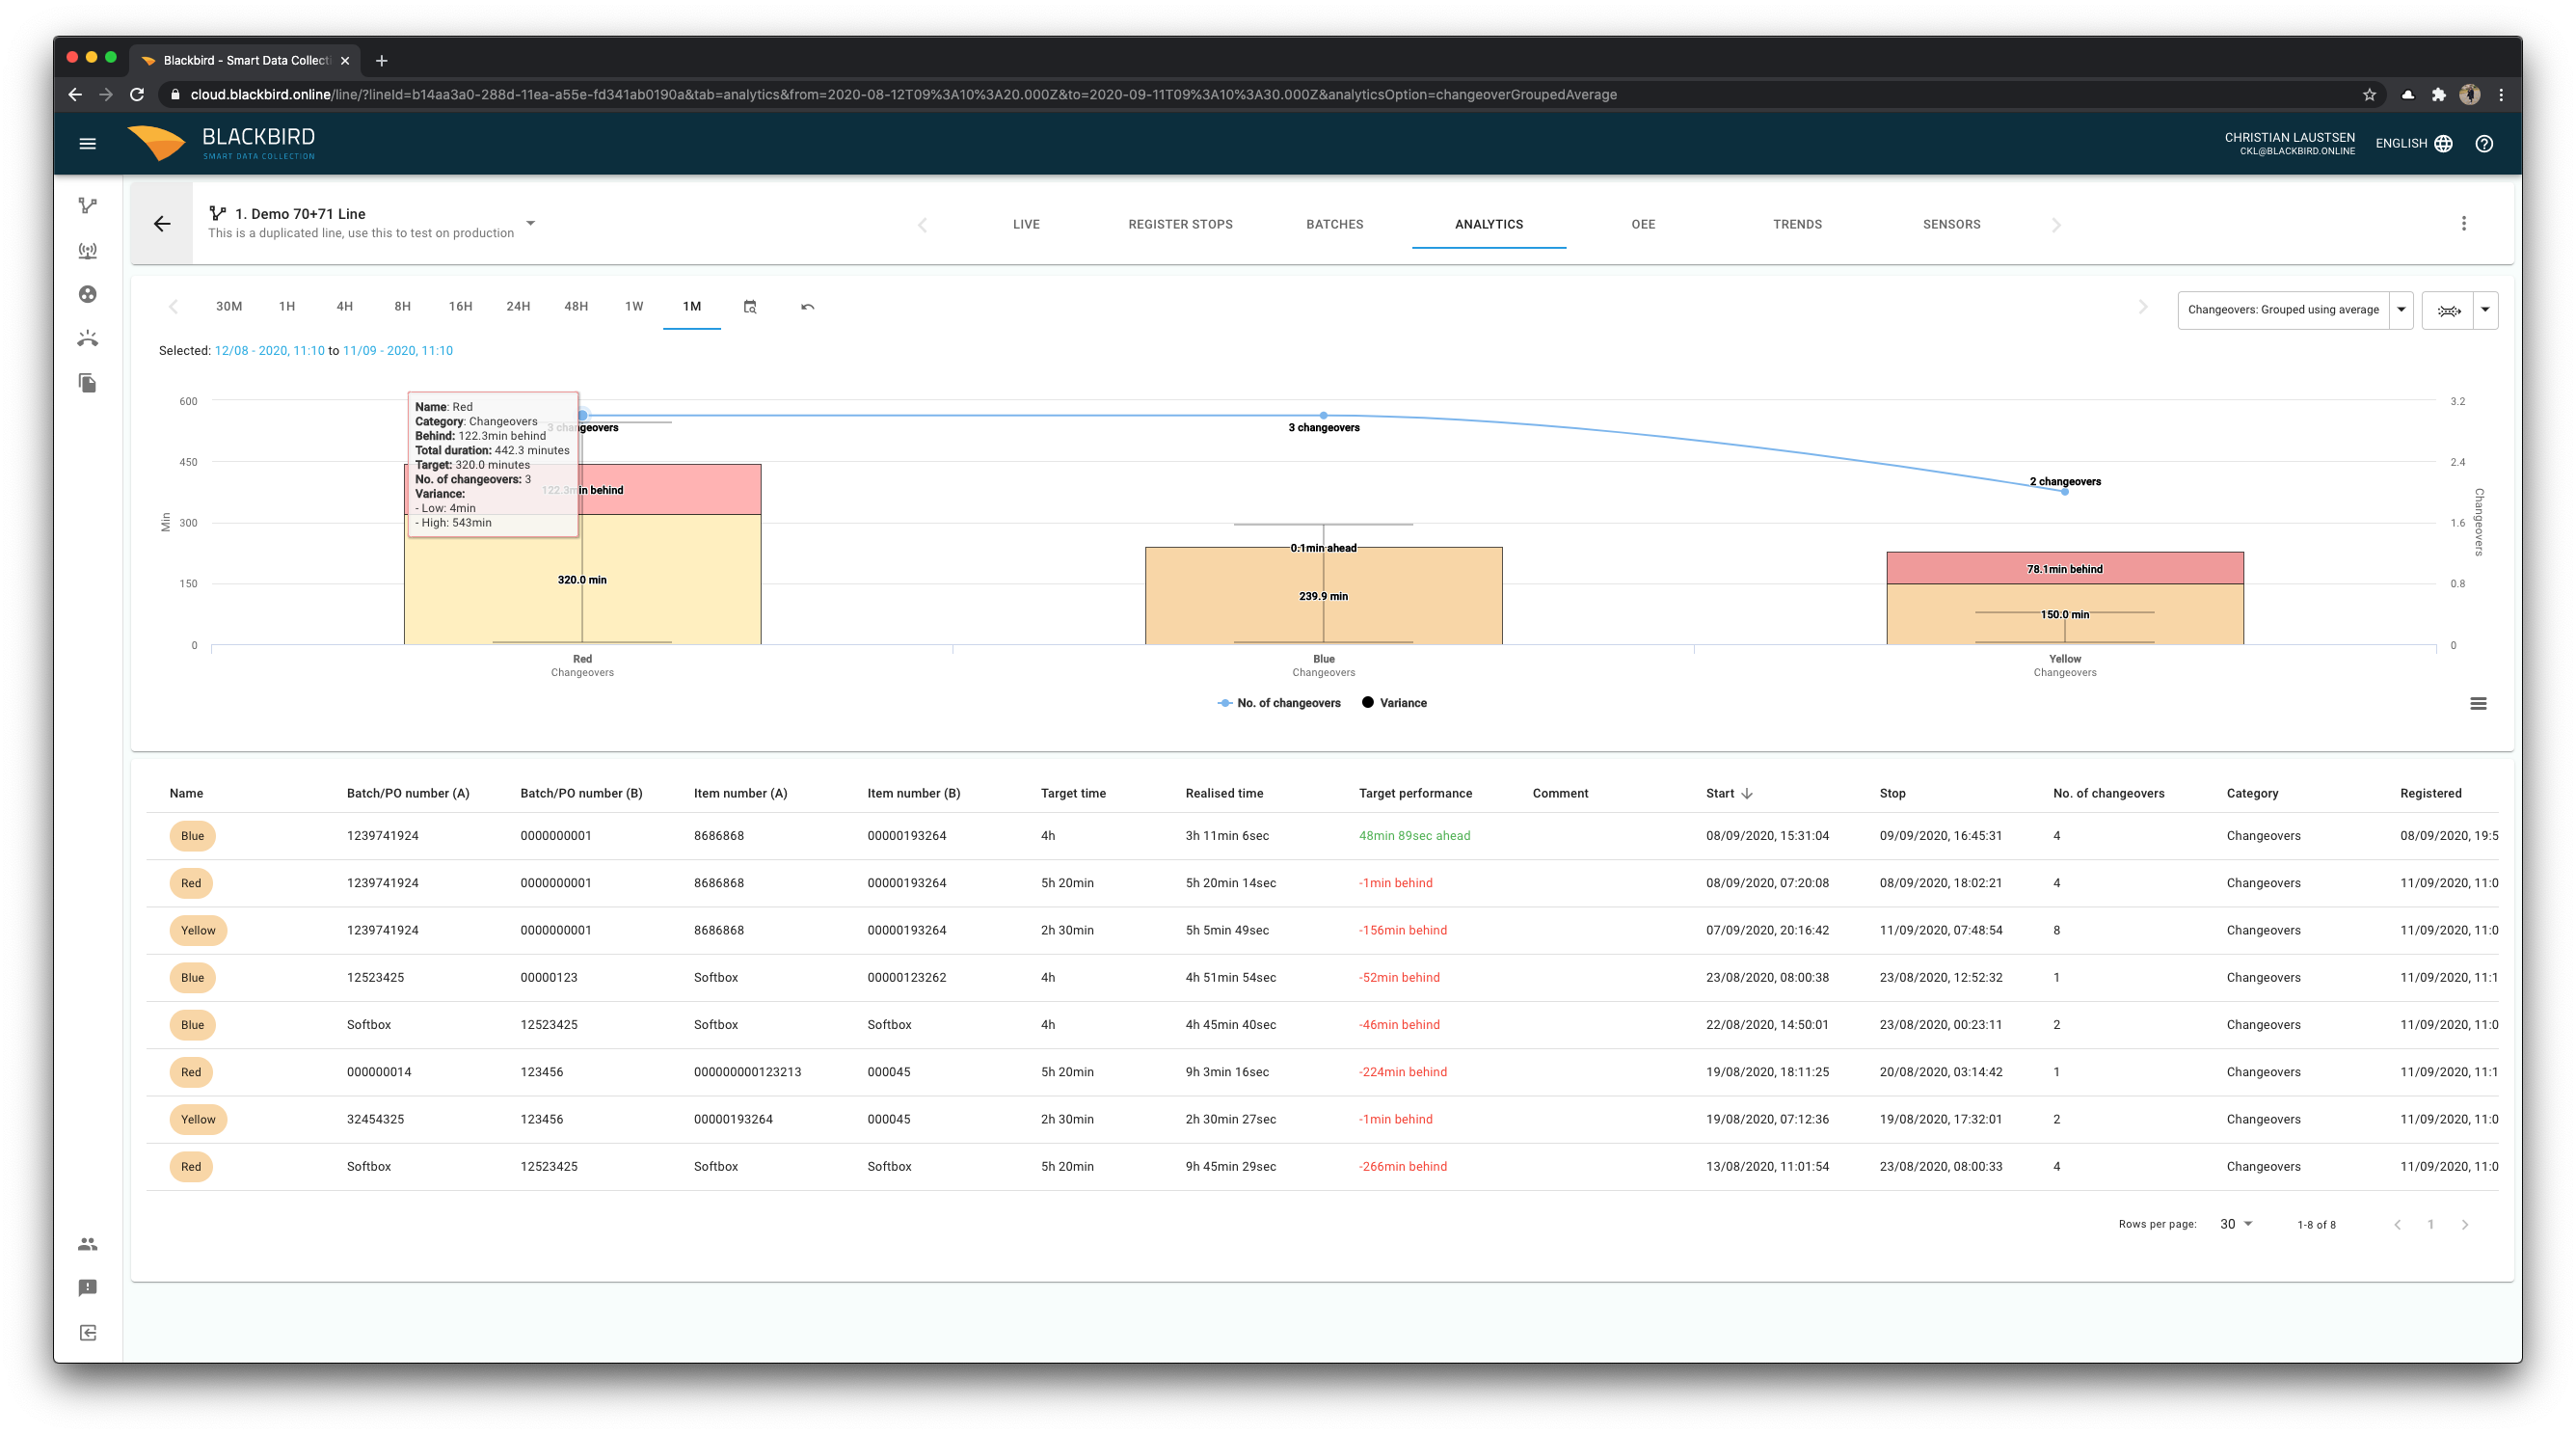Image resolution: width=2576 pixels, height=1434 pixels.
Task: Sort table by Target performance column
Action: pos(1415,793)
